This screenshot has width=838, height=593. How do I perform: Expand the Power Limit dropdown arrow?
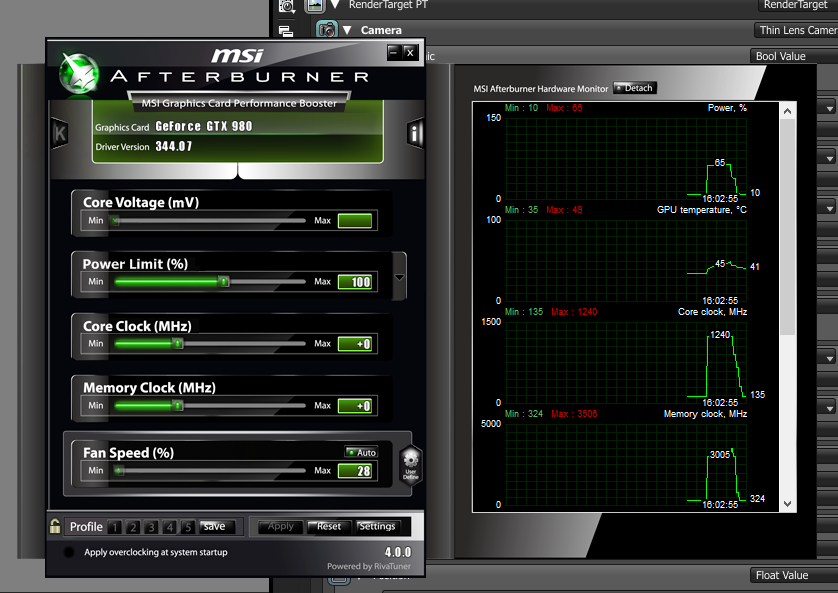tap(399, 277)
